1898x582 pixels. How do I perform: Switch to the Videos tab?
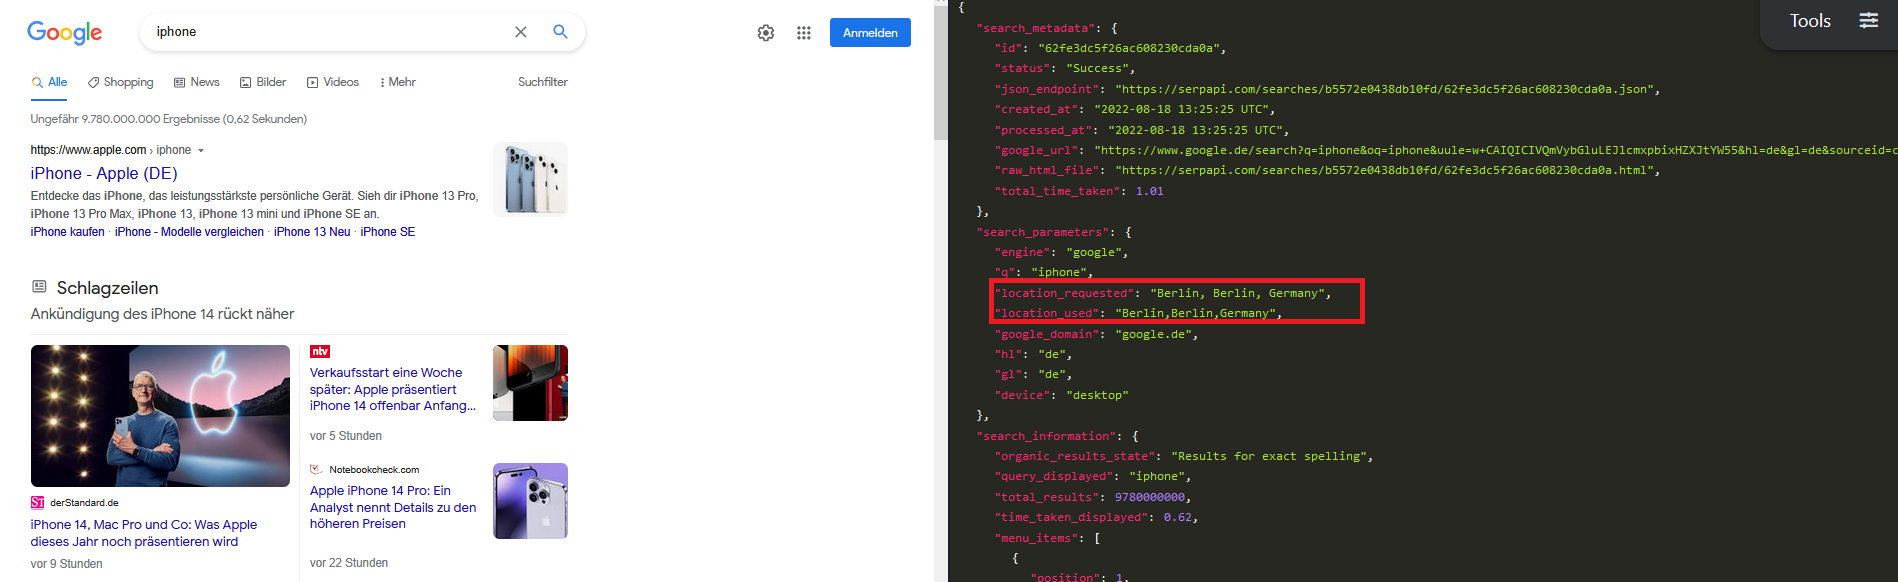[x=333, y=82]
